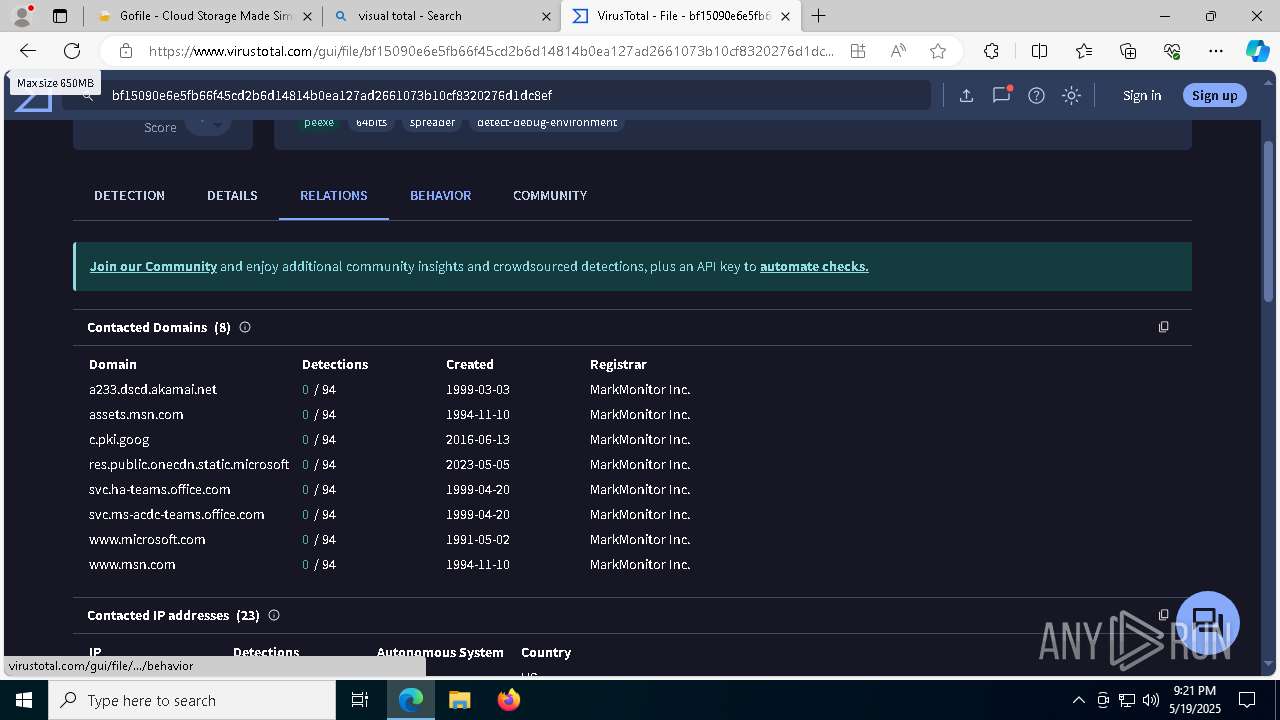This screenshot has height=720, width=1280.
Task: Open domain www.msn.com
Action: [x=132, y=564]
